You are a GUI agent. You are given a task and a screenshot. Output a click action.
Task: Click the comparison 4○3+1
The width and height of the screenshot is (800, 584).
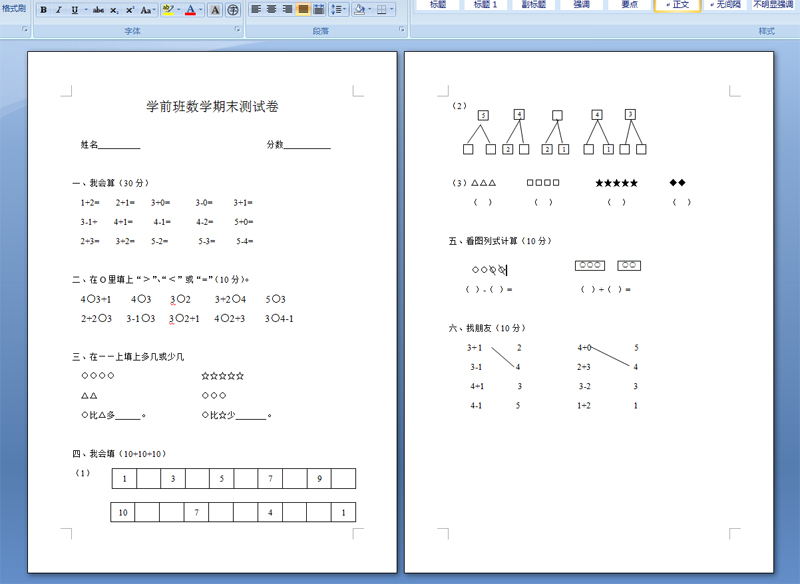(95, 299)
